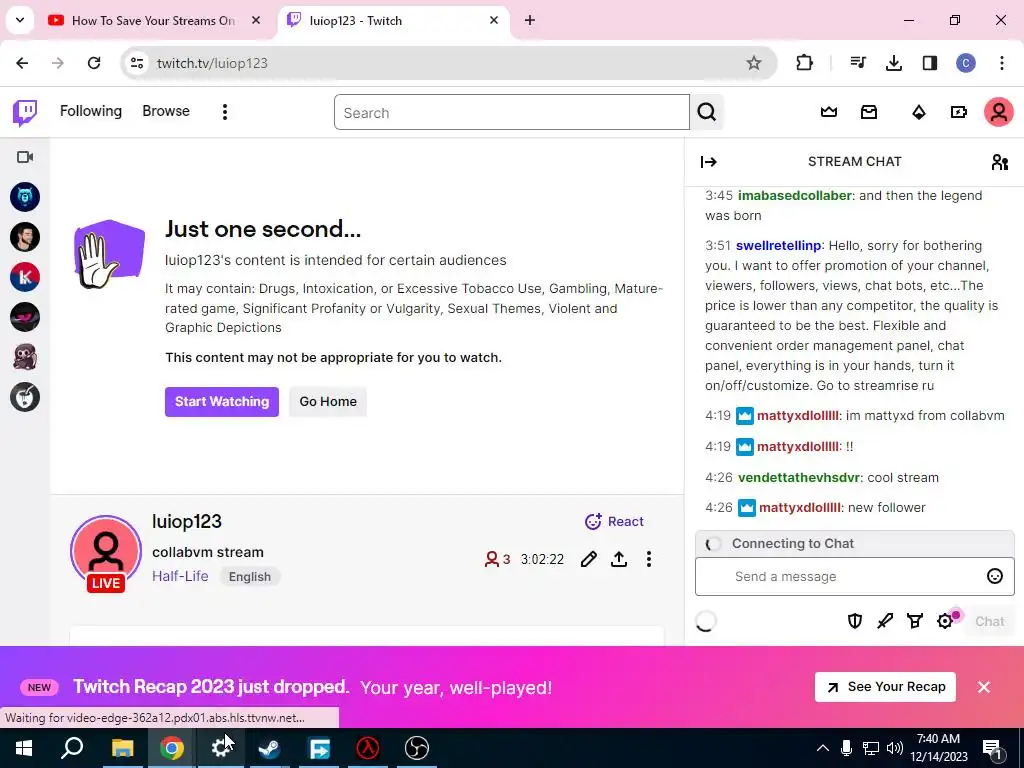The image size is (1024, 768).
Task: Open Half-Life lambda icon in taskbar
Action: click(x=368, y=748)
